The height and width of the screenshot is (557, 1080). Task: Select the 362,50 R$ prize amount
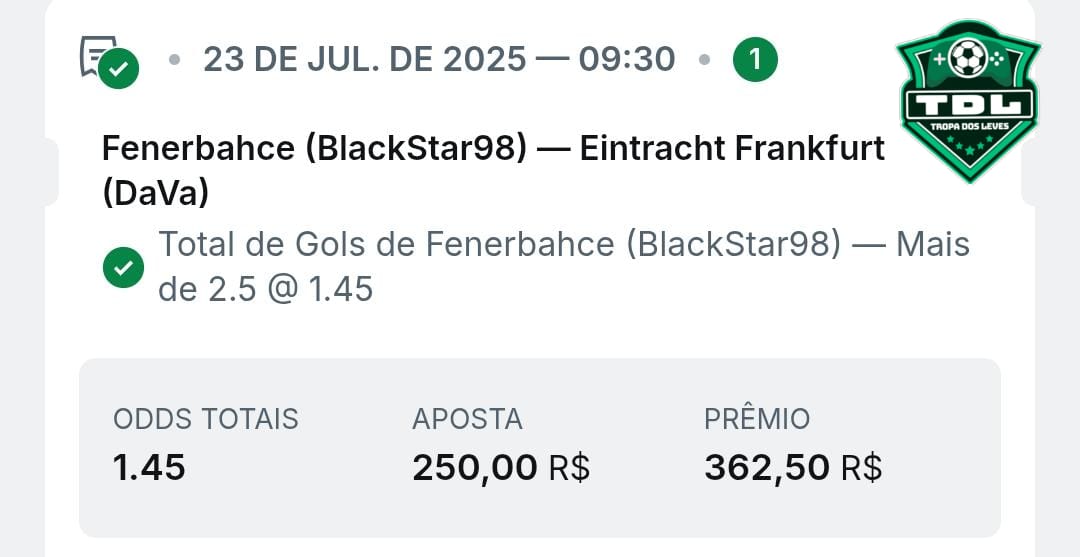(793, 467)
